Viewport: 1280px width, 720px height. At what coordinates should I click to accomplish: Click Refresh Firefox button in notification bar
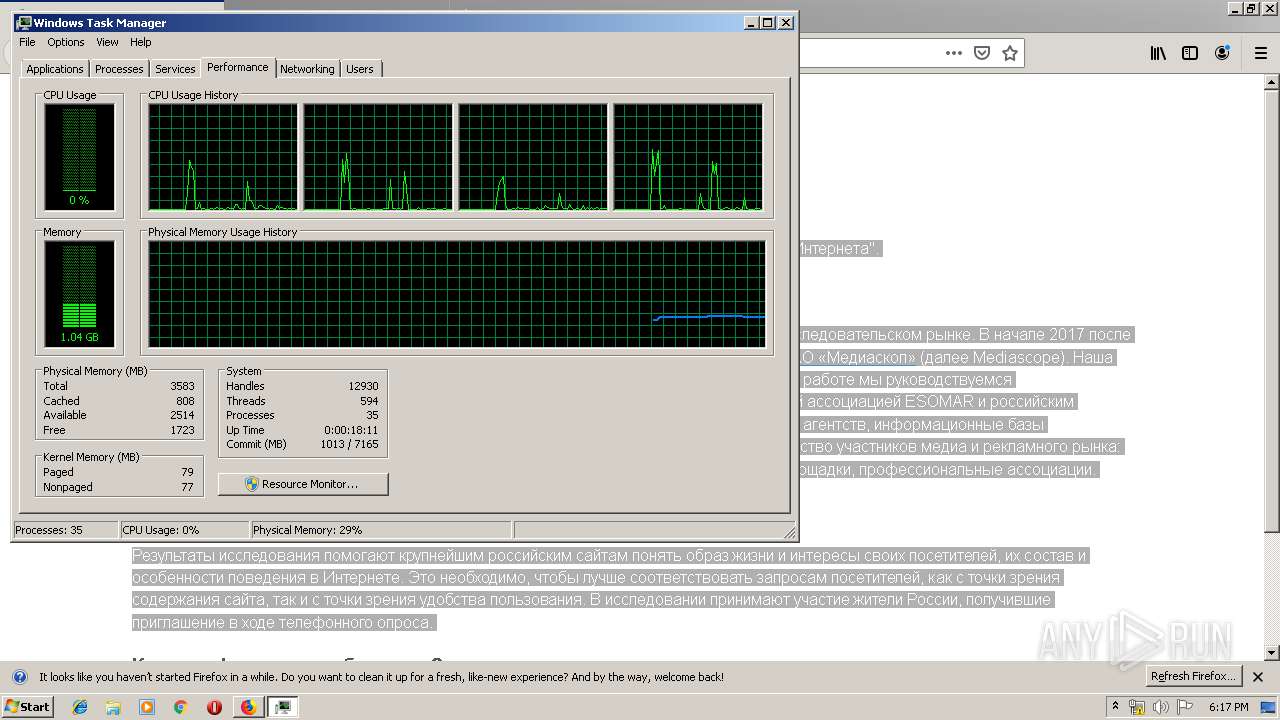[x=1194, y=676]
